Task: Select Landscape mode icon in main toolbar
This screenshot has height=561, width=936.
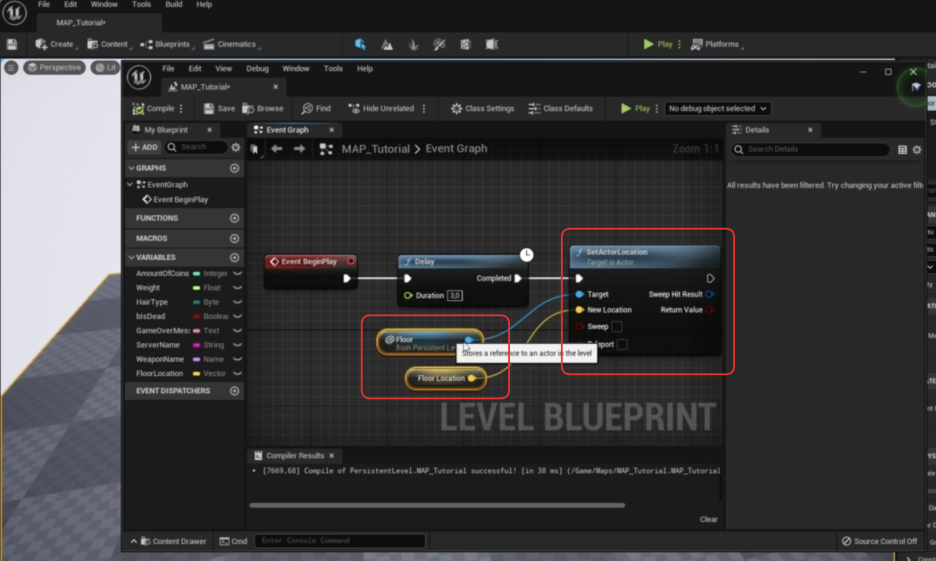Action: point(387,44)
